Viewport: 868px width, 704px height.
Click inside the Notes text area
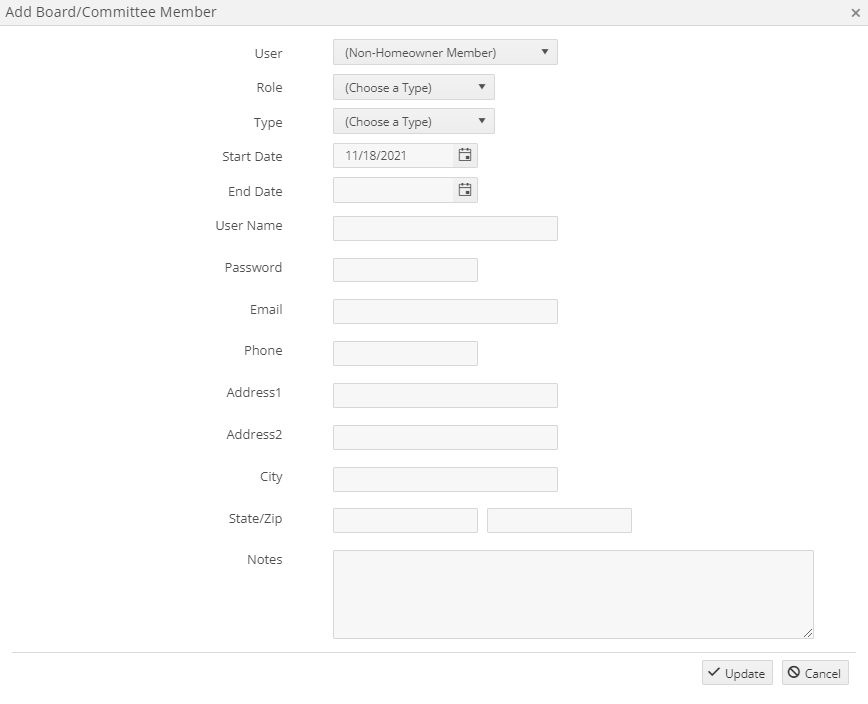(x=573, y=594)
